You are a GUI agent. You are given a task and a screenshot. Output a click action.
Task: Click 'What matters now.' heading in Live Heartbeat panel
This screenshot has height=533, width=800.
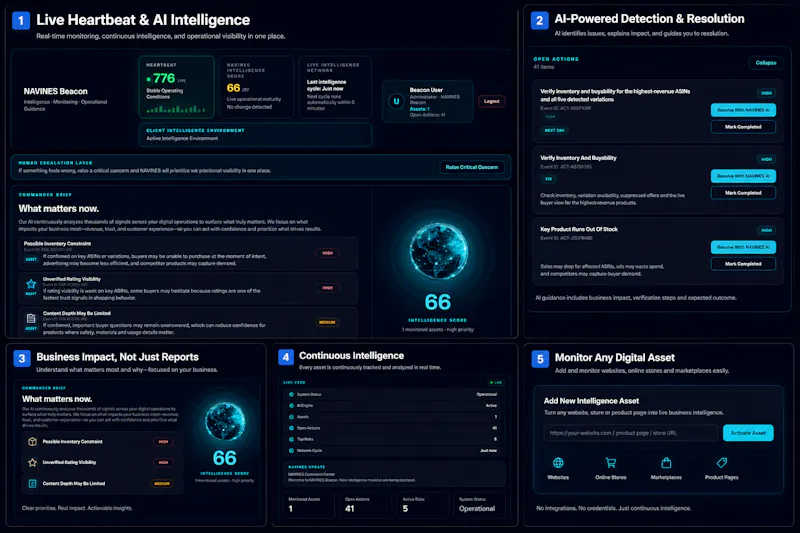59,209
